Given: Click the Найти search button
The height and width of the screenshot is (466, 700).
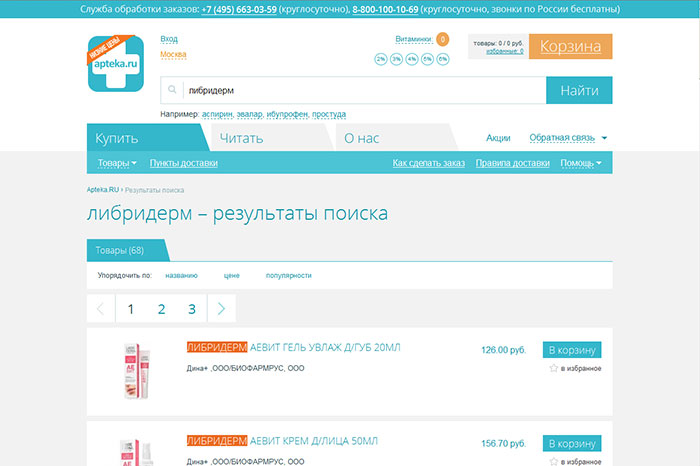Looking at the screenshot, I should tap(579, 90).
